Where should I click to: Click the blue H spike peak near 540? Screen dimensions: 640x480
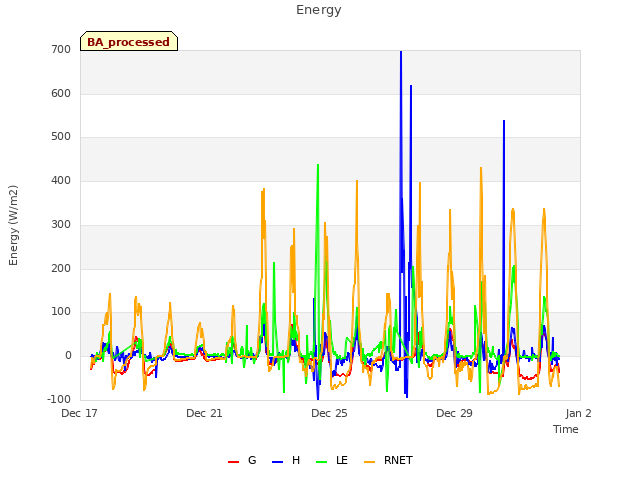tap(504, 121)
